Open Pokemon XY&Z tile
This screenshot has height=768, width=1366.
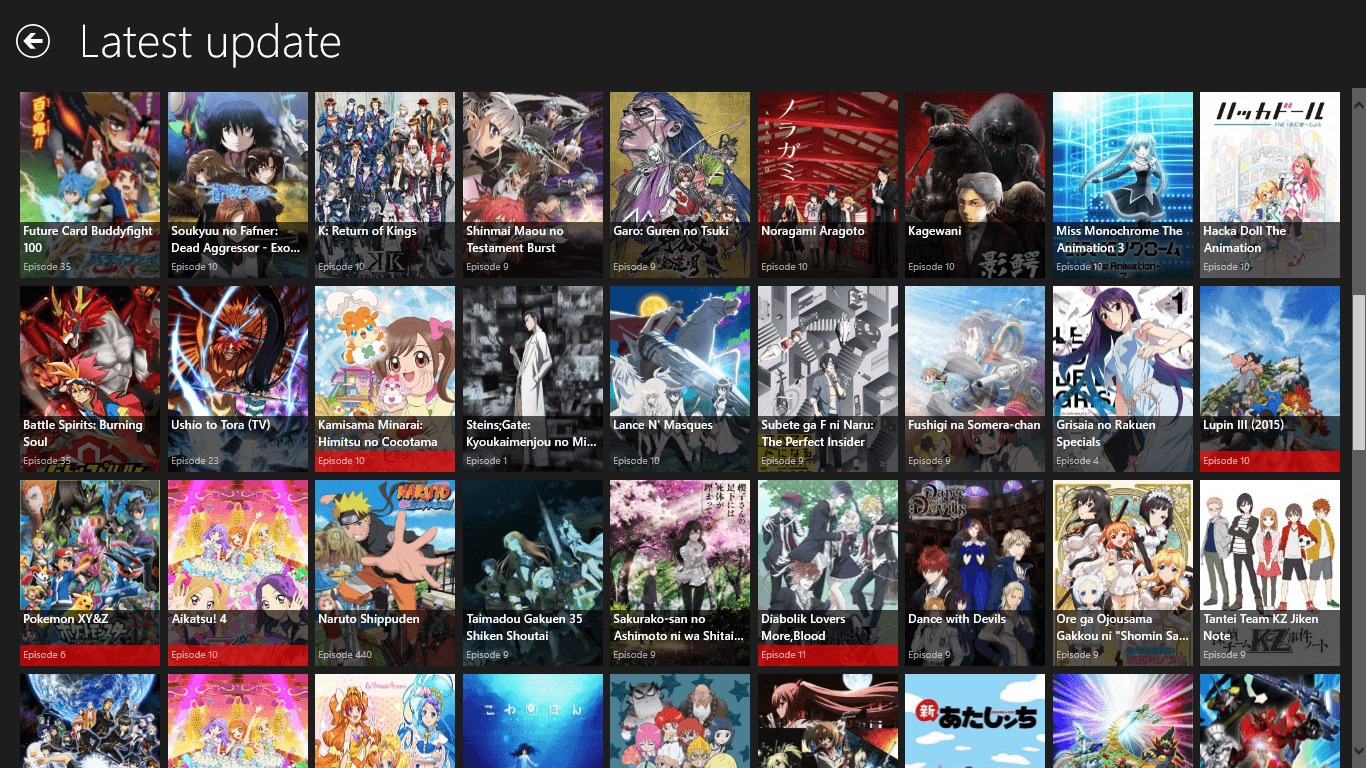(90, 573)
